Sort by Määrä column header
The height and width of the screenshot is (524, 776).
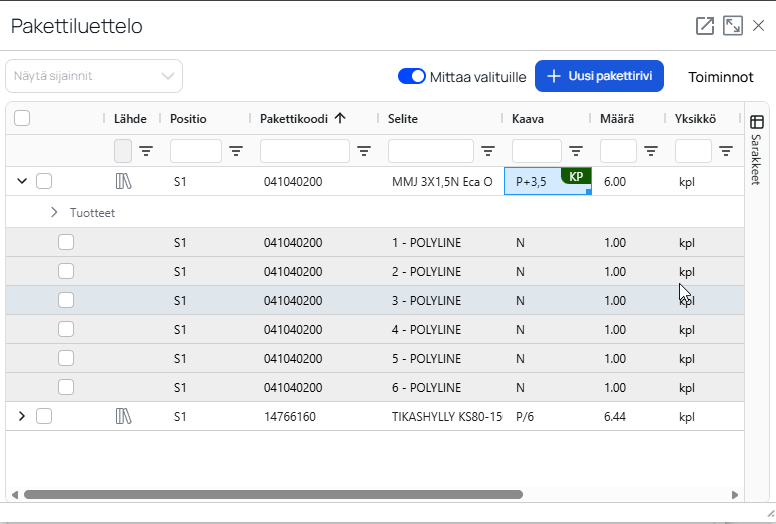coord(617,119)
